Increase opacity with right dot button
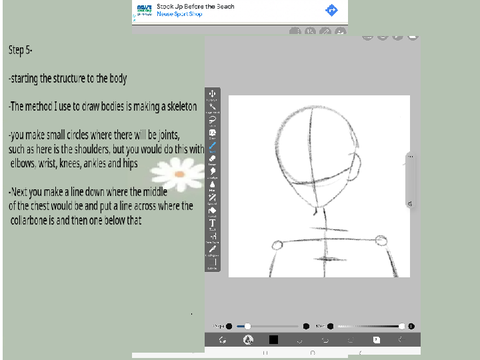 tap(411, 326)
